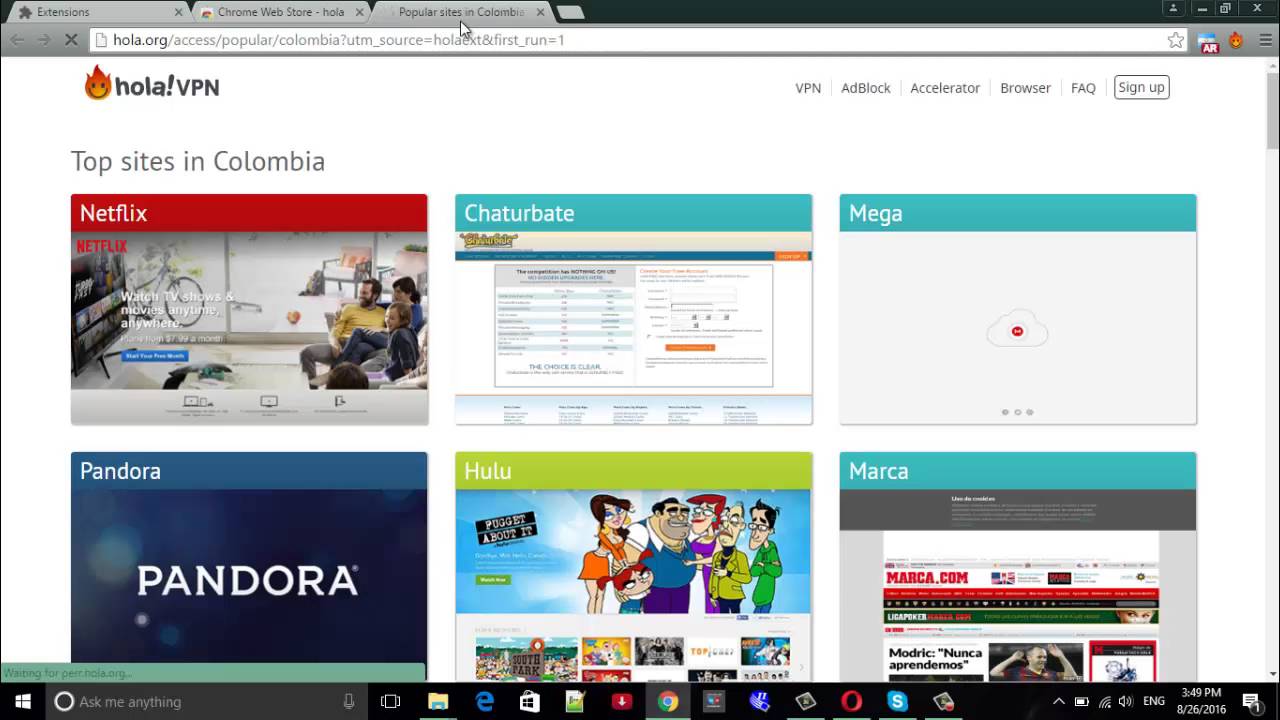This screenshot has width=1280, height=720.
Task: Open the Pandora site card
Action: (249, 567)
